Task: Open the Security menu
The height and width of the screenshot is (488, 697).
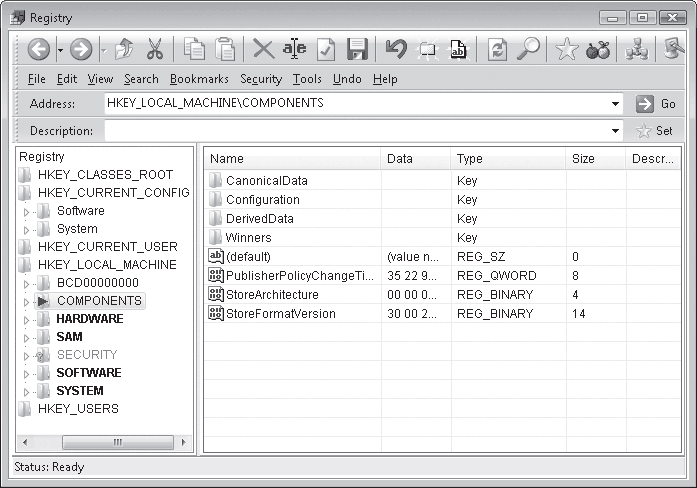Action: [x=261, y=79]
